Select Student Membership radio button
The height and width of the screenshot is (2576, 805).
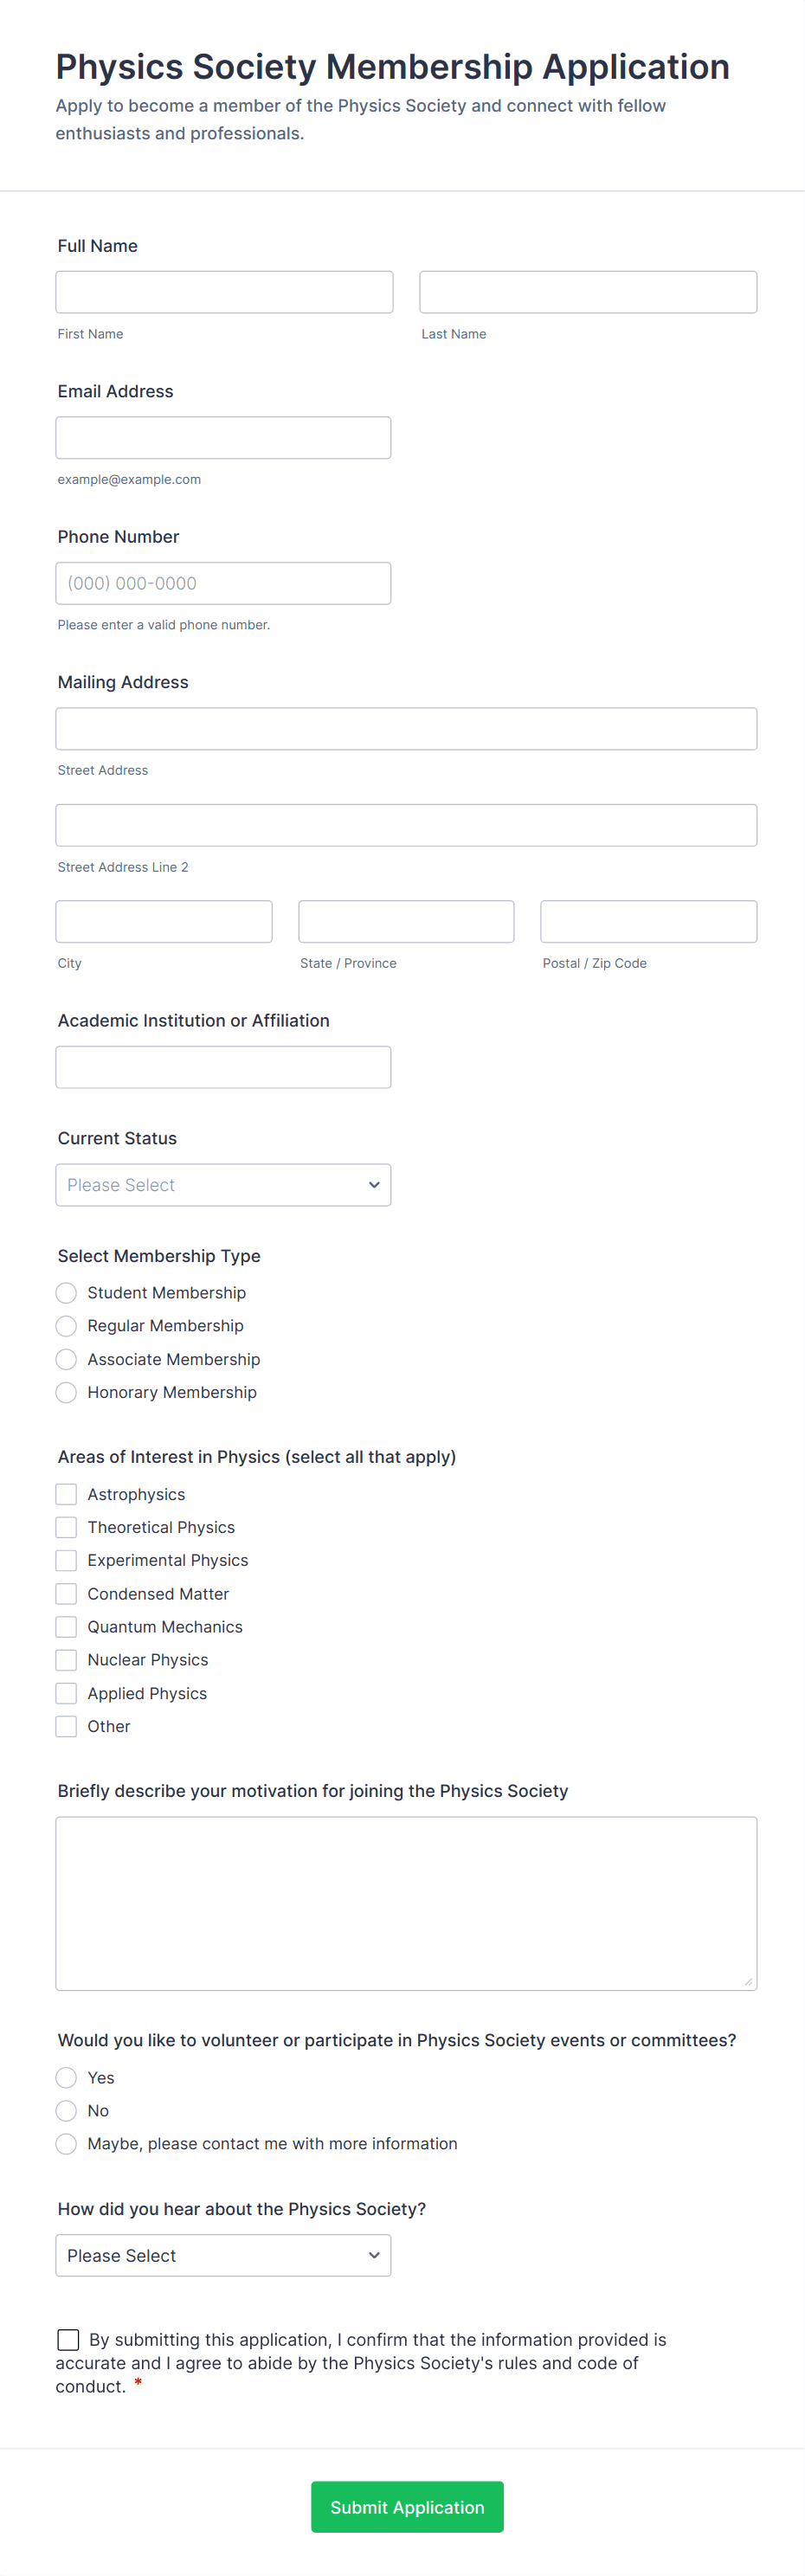tap(66, 1293)
